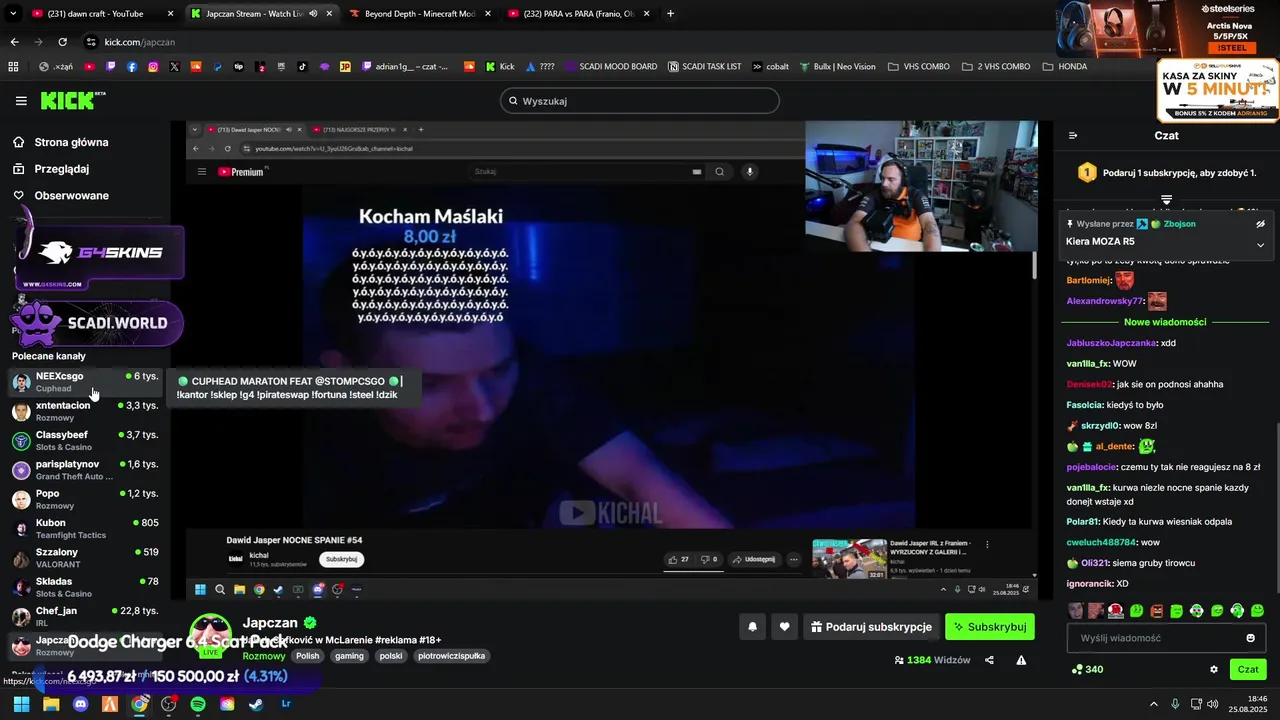Open Lightroom from the taskbar

286,704
